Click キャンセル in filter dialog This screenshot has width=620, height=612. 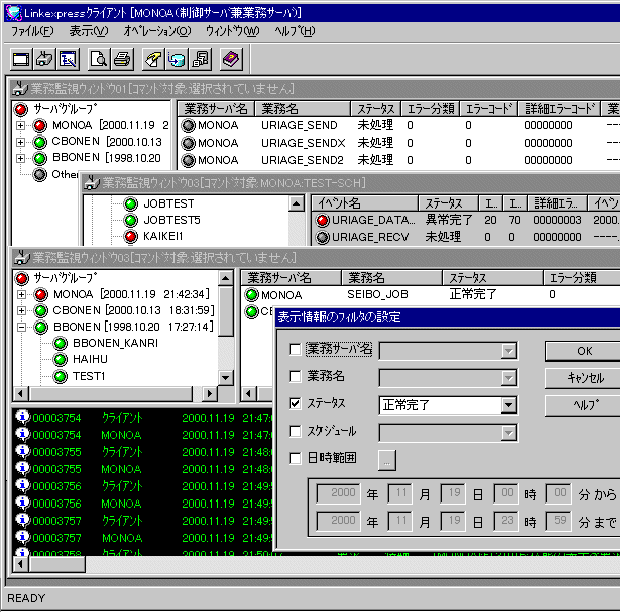coord(584,378)
